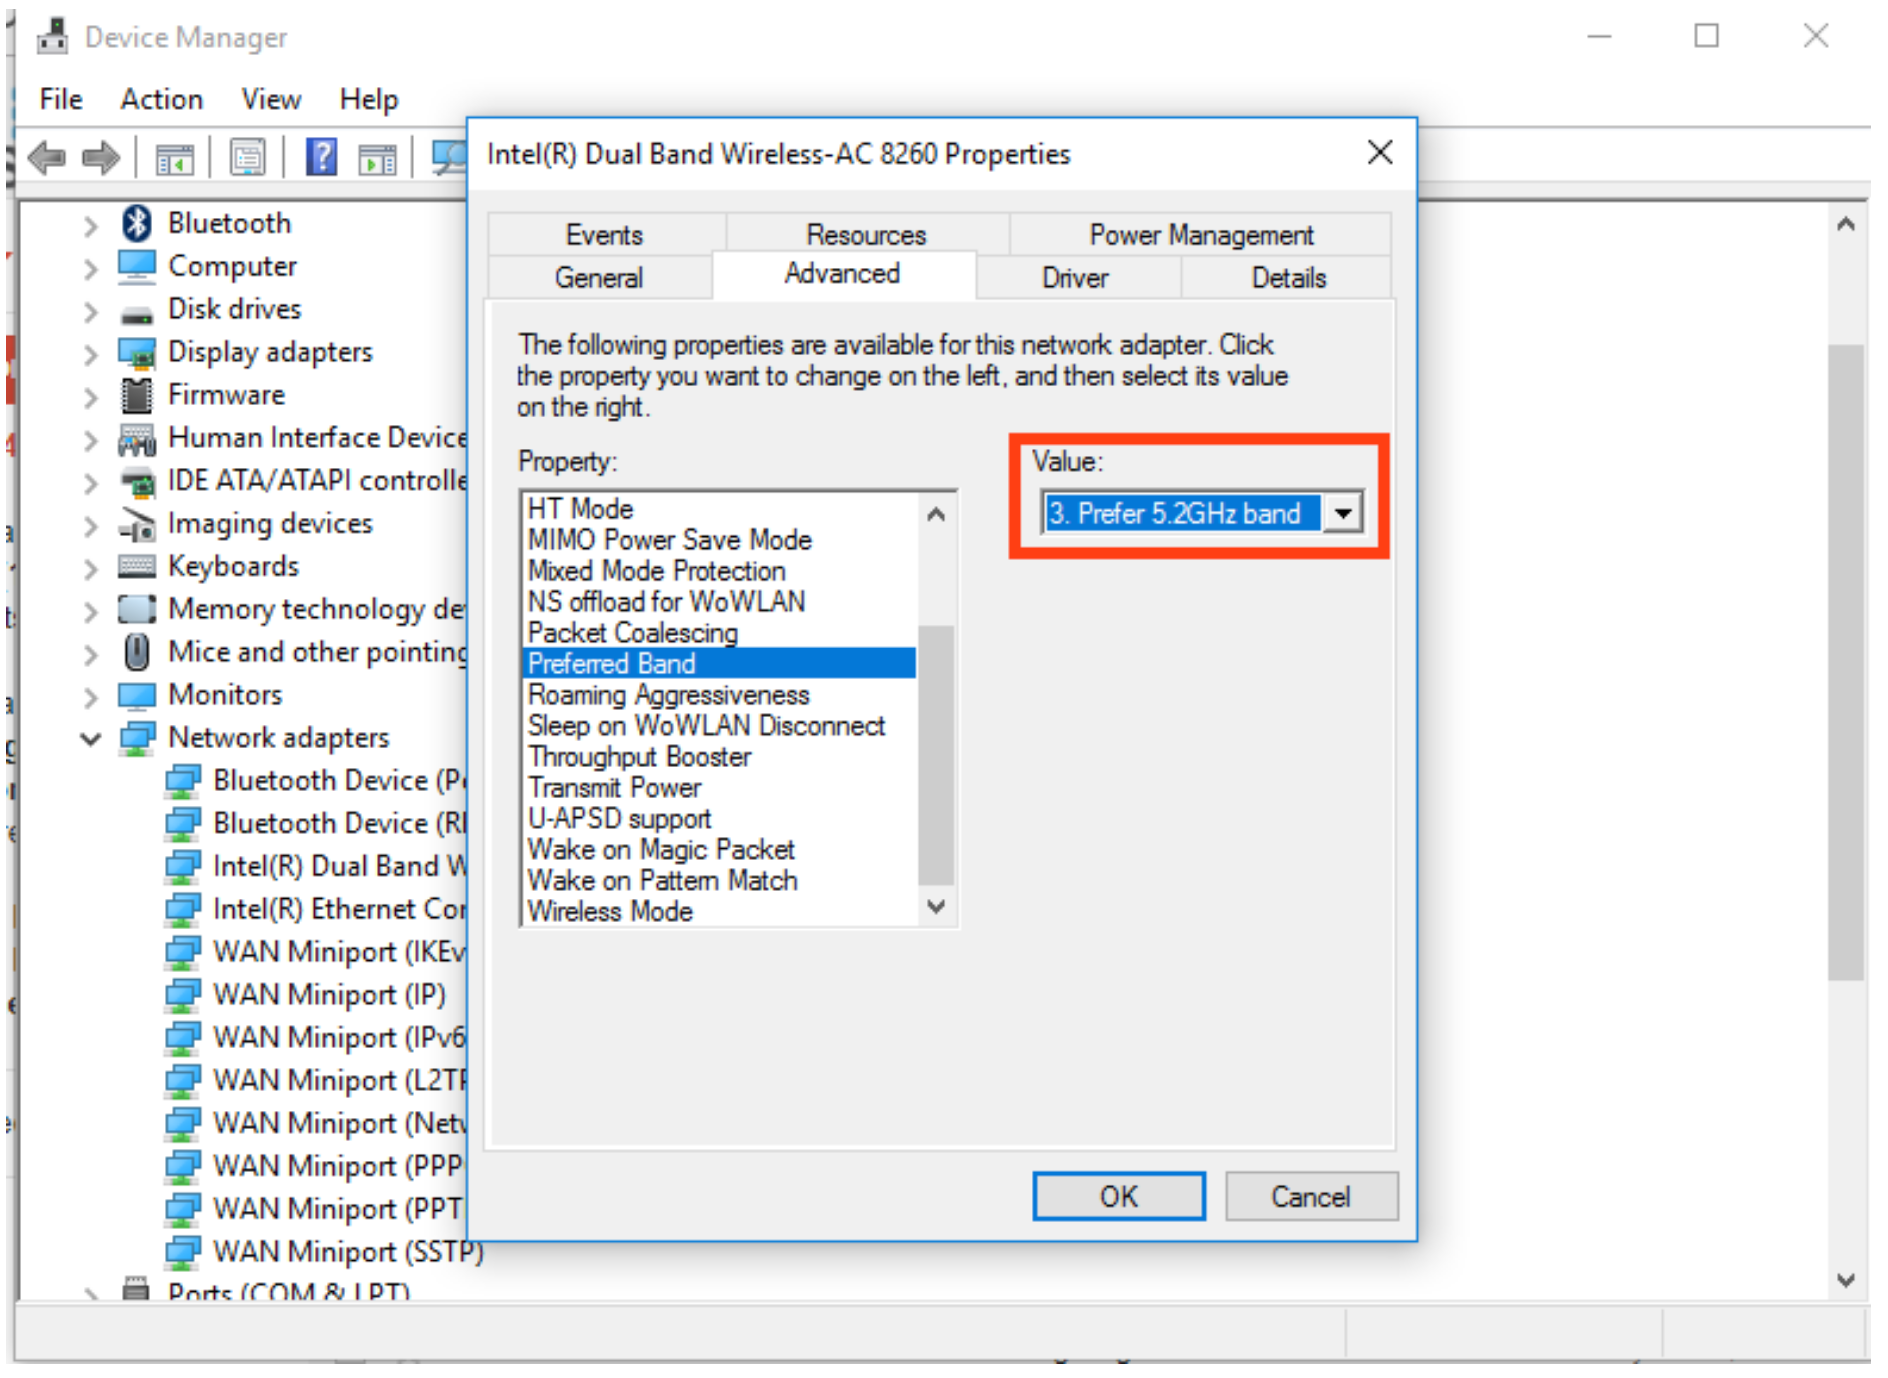Screen dimensions: 1888x1378
Task: Select the Monitors icon
Action: [x=136, y=694]
